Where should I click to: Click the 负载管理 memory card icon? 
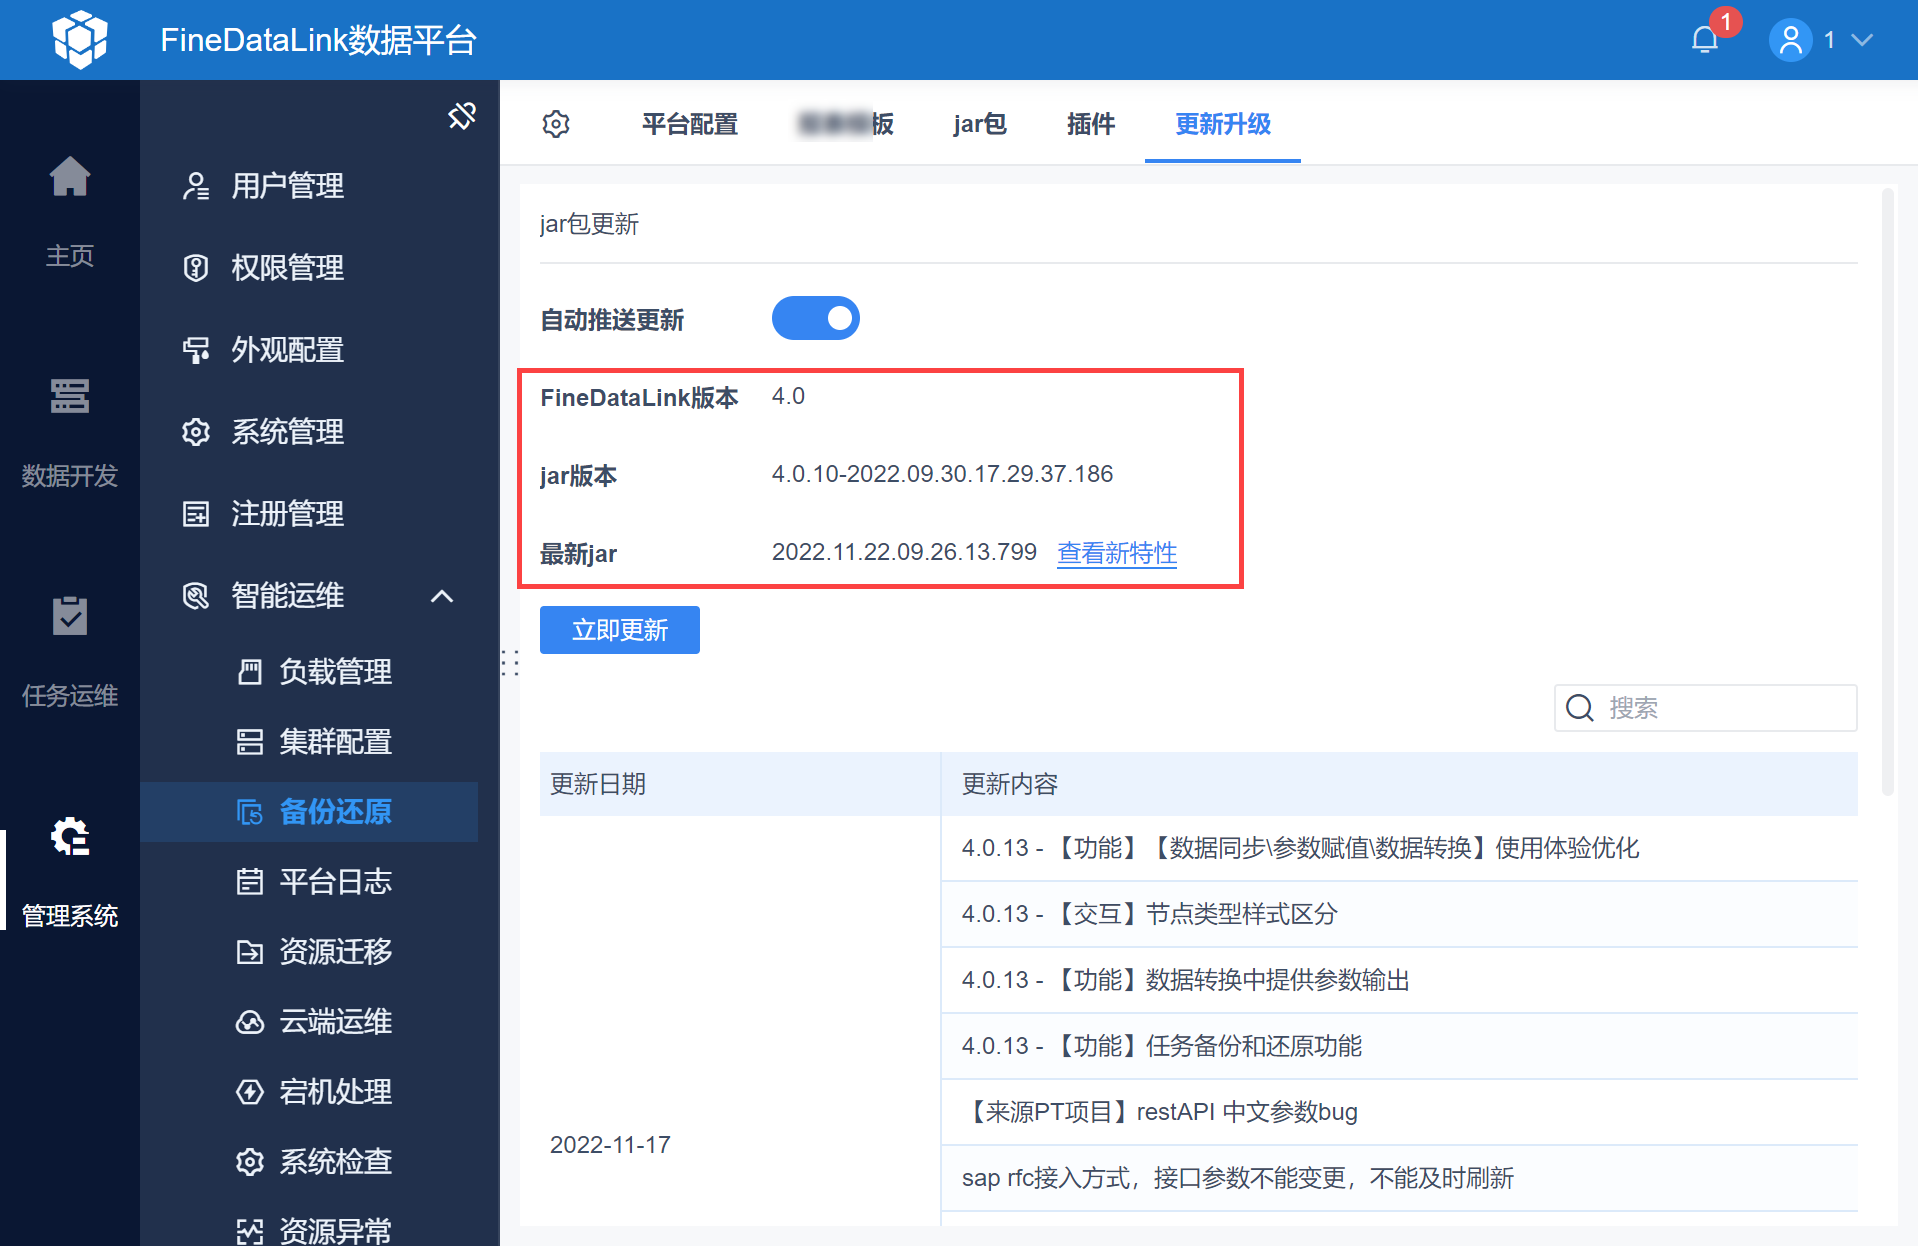(x=250, y=672)
